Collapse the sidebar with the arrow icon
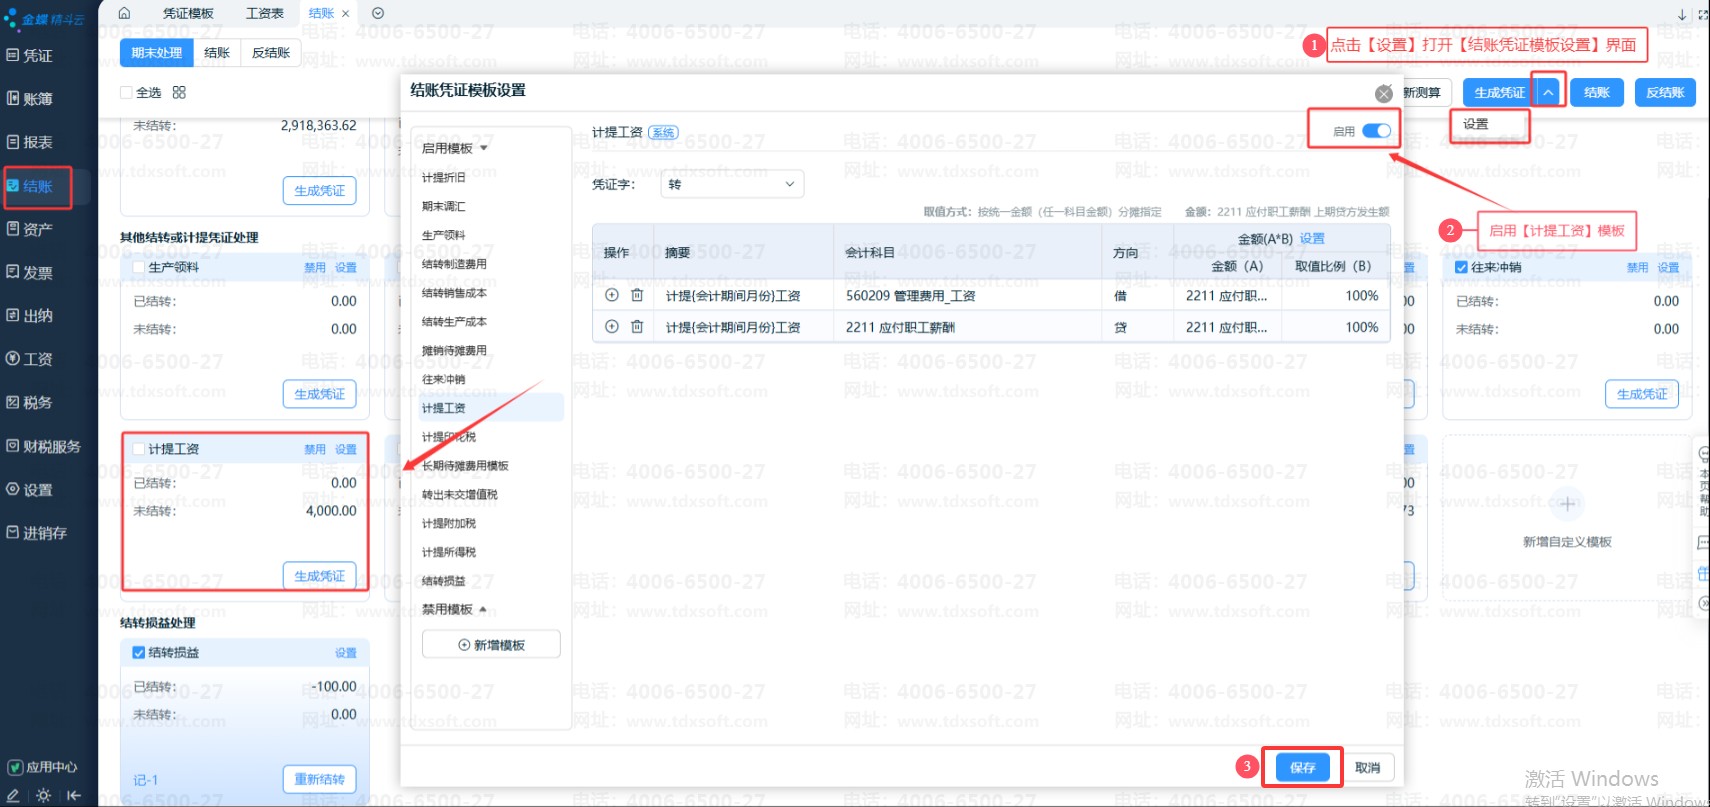The image size is (1710, 807). 74,796
